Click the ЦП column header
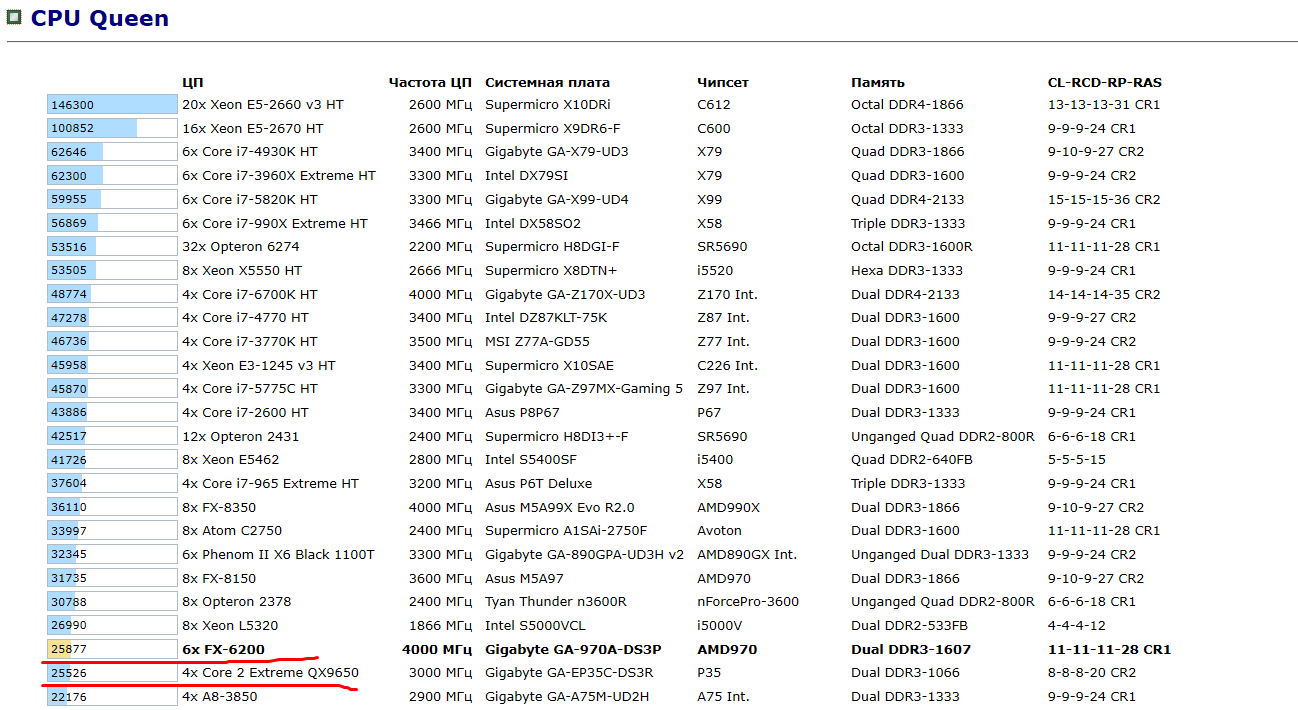This screenshot has width=1298, height=710. coord(192,82)
